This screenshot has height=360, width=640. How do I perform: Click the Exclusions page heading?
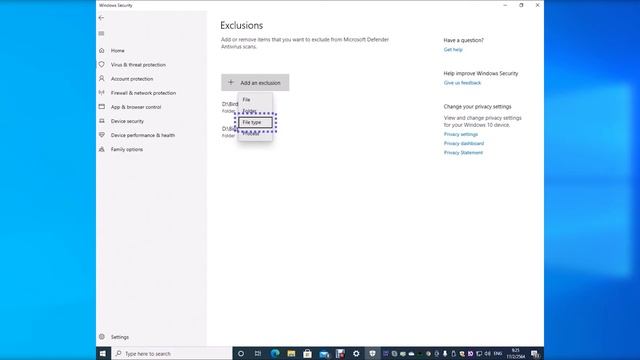point(242,25)
